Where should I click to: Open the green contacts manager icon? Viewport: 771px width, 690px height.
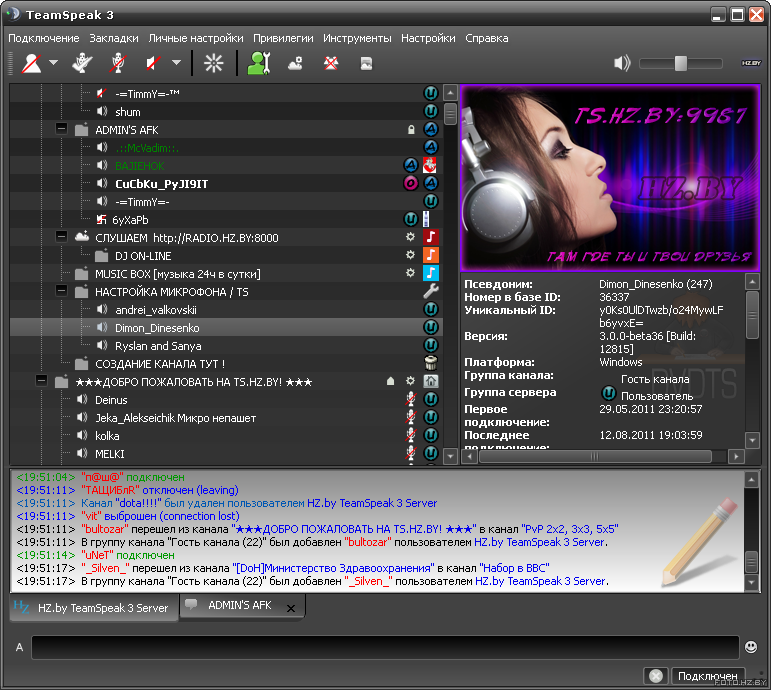pos(259,63)
